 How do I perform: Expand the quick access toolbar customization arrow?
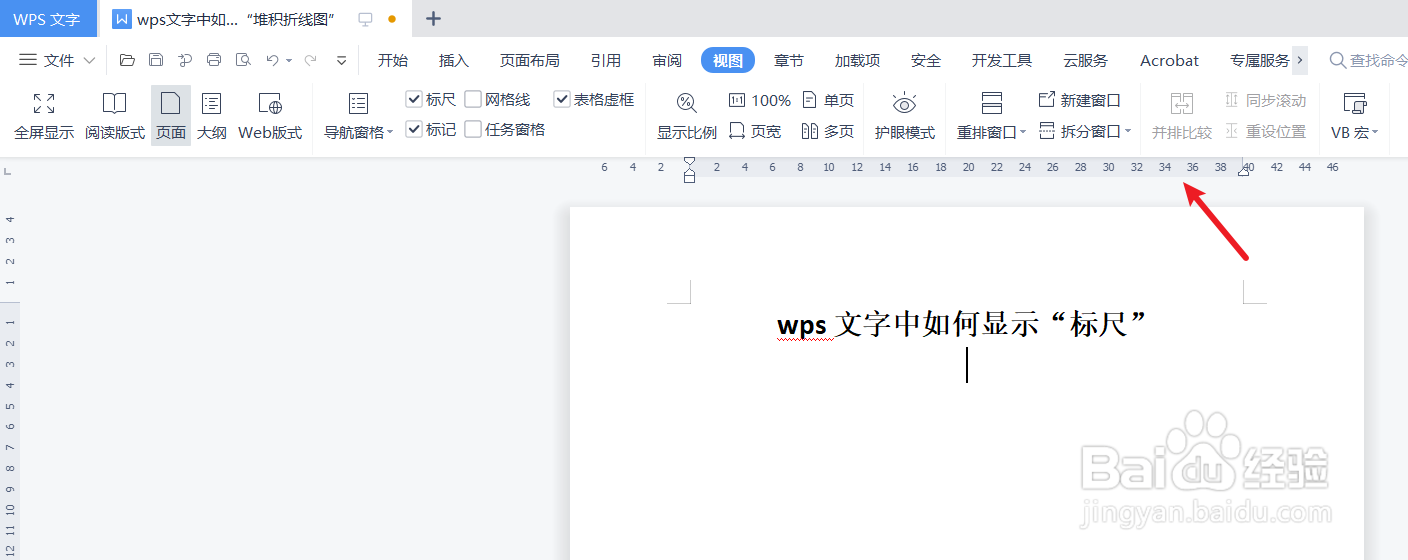pyautogui.click(x=341, y=60)
